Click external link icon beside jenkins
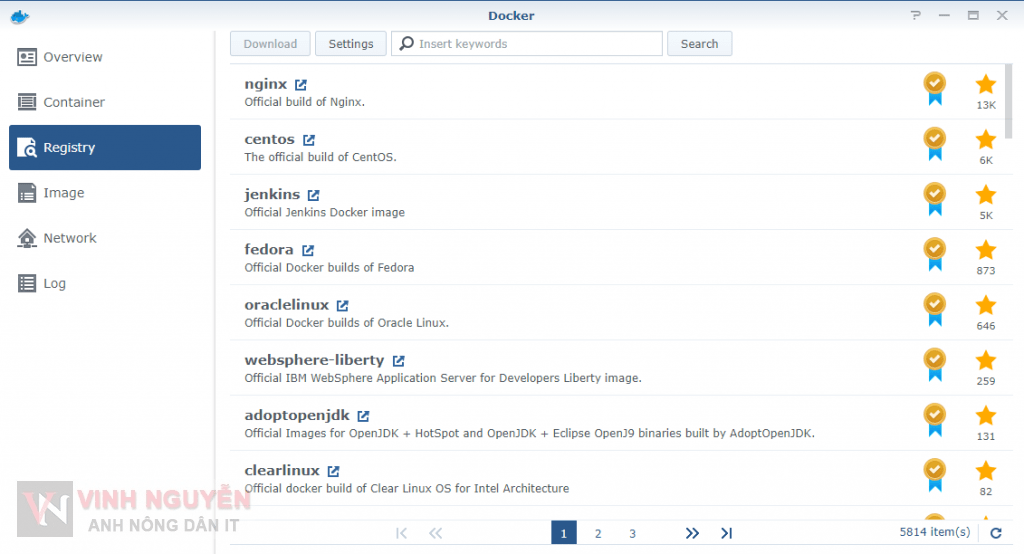Image resolution: width=1024 pixels, height=554 pixels. (x=313, y=195)
